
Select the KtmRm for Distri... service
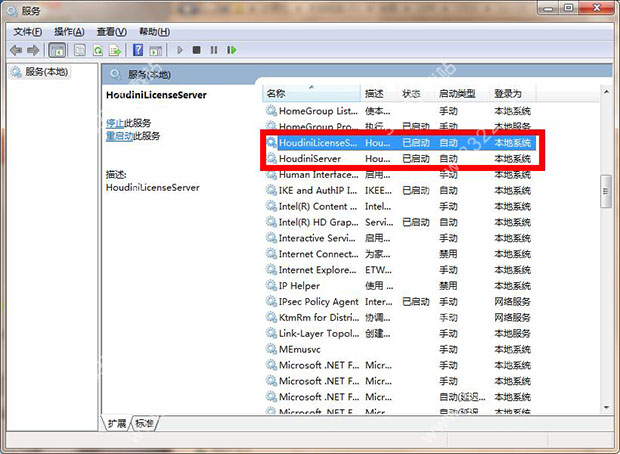click(x=400, y=317)
